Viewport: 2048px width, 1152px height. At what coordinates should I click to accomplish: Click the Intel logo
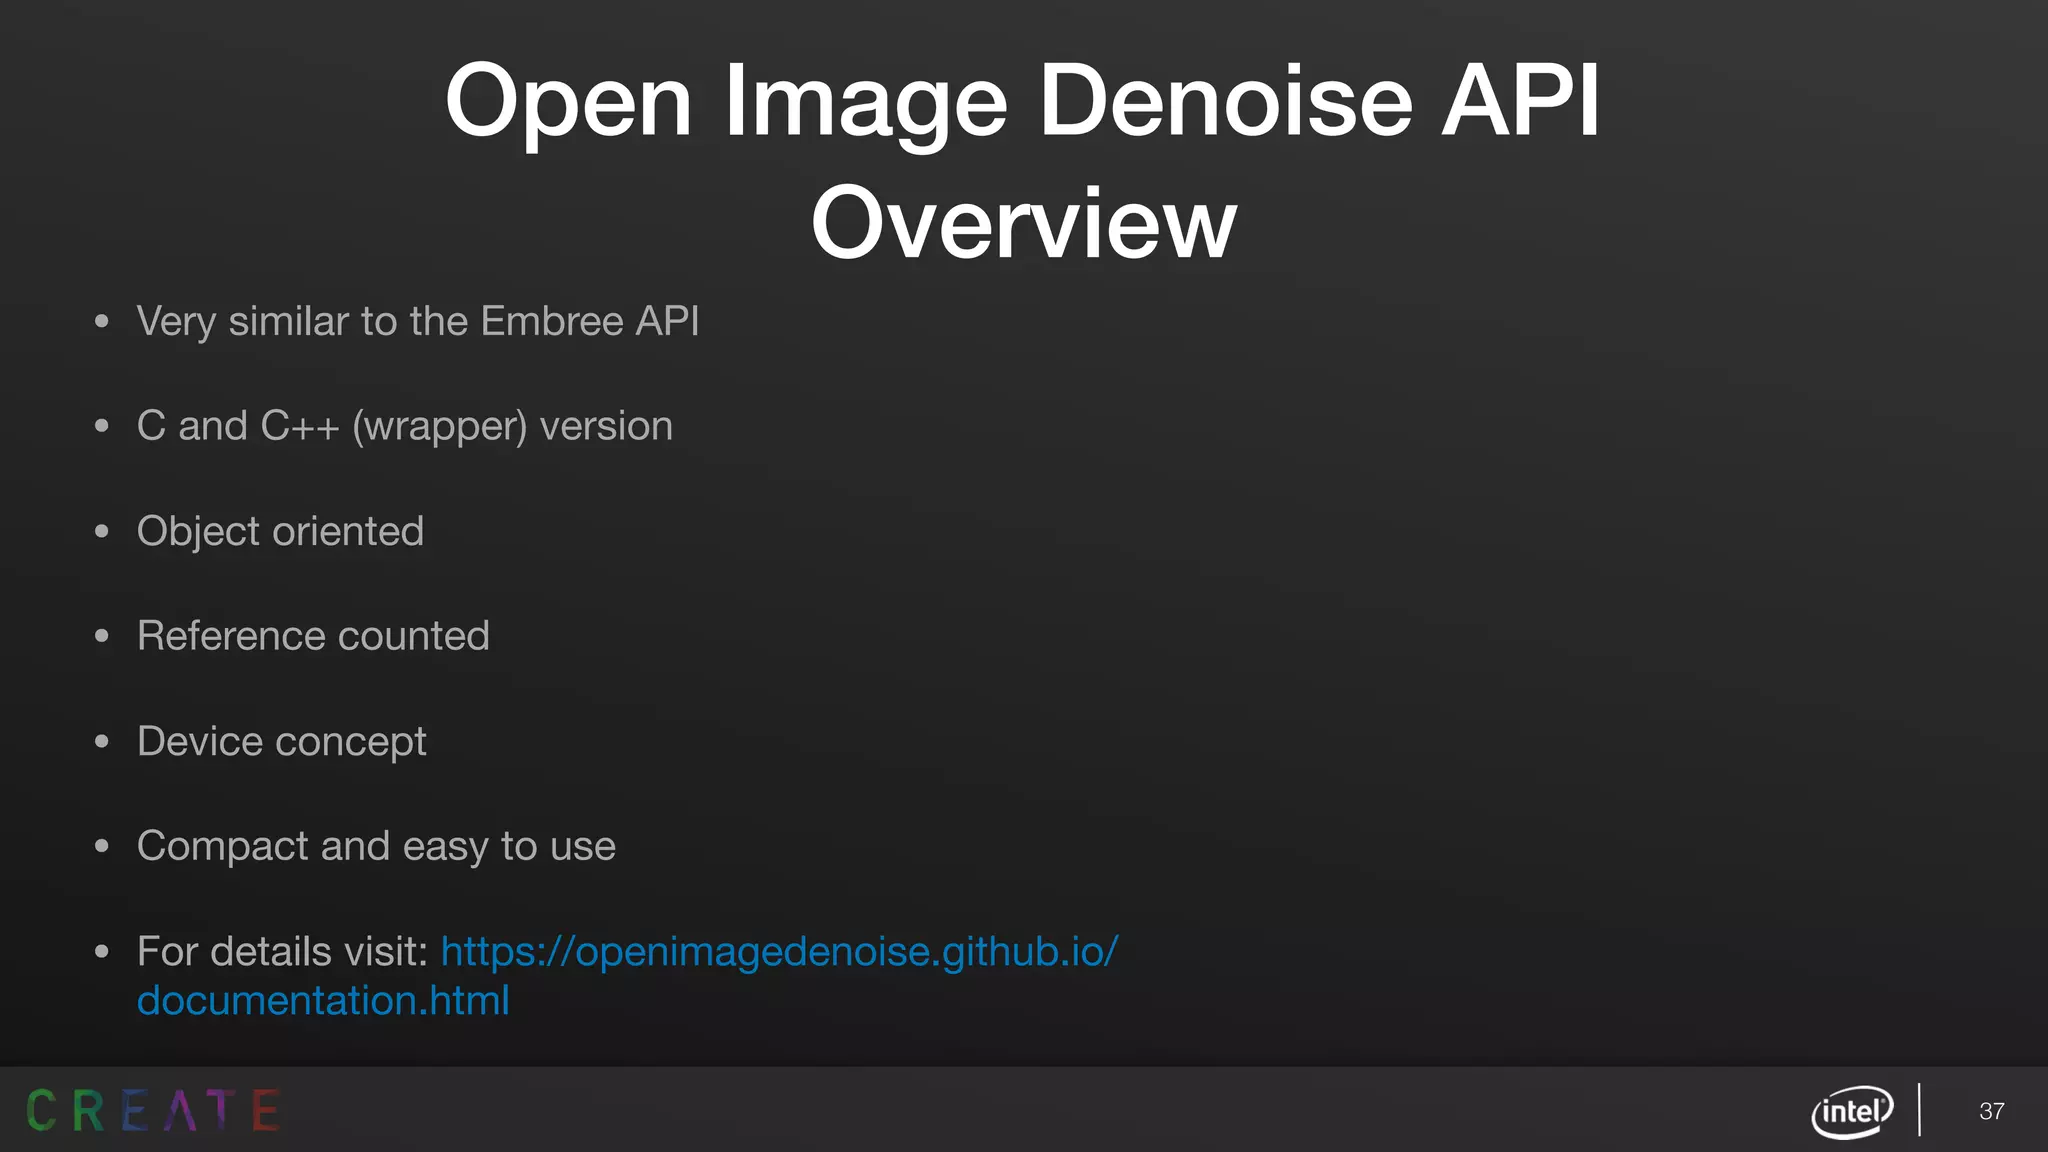pos(1853,1111)
